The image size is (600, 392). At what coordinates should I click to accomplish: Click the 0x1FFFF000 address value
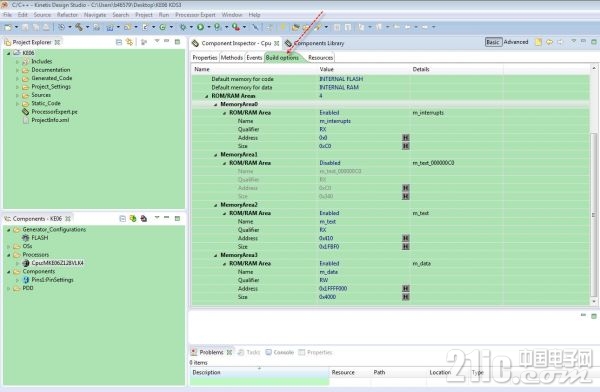click(333, 288)
